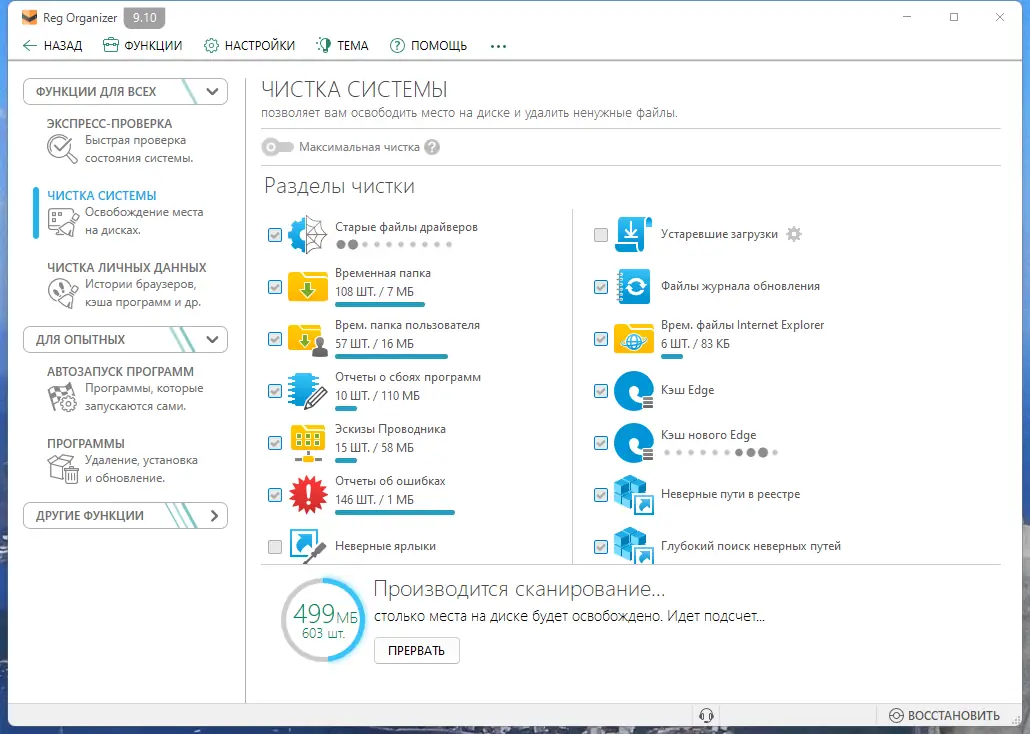The width and height of the screenshot is (1030, 734).
Task: Click the Устаревшие загрузки download icon
Action: click(633, 235)
